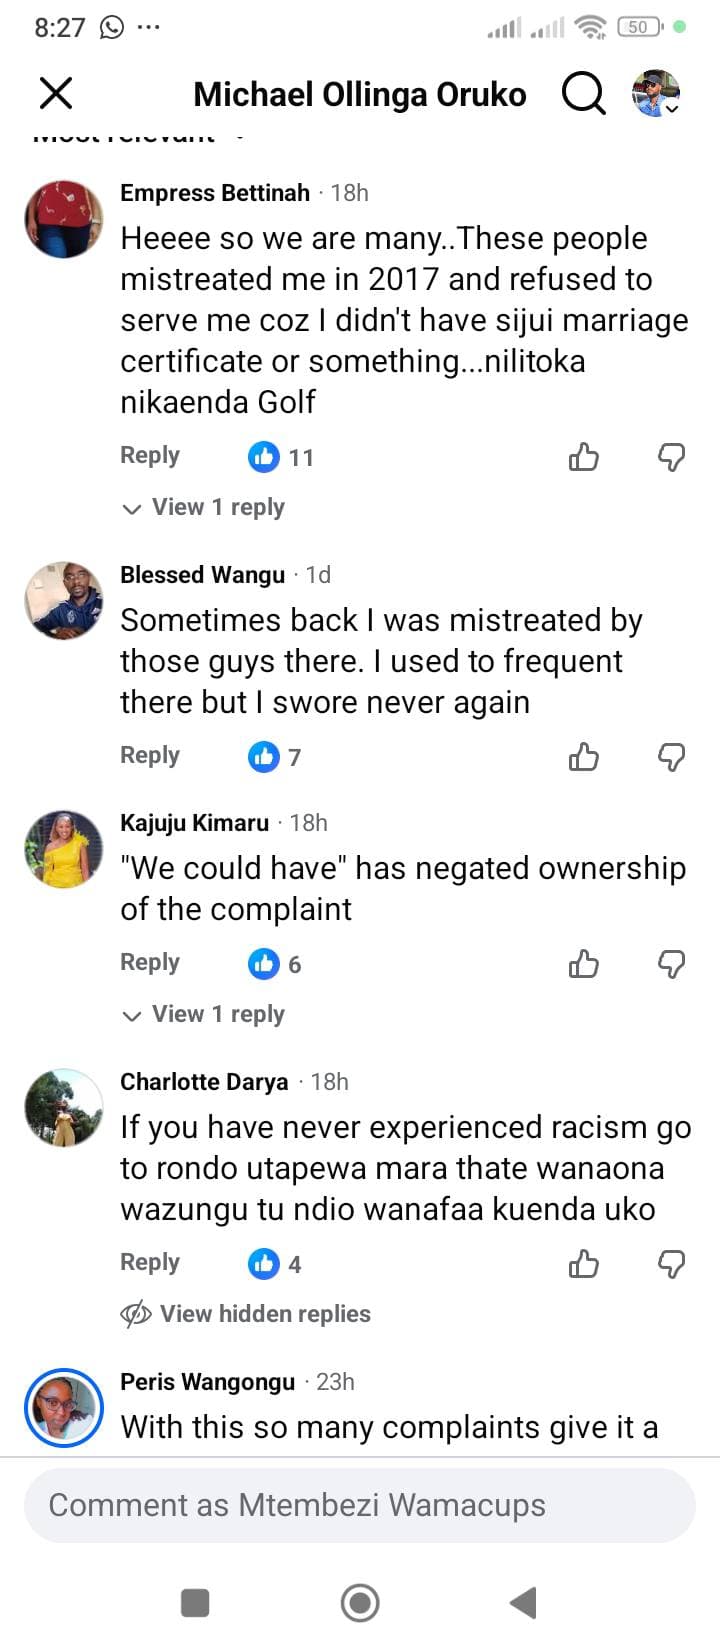Screen dimensions: 720x1650
Task: Open Peris Wangongu's profile picture
Action: point(64,1407)
